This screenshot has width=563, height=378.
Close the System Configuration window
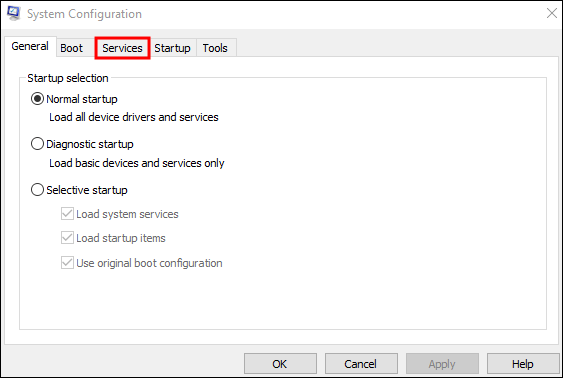(x=552, y=14)
